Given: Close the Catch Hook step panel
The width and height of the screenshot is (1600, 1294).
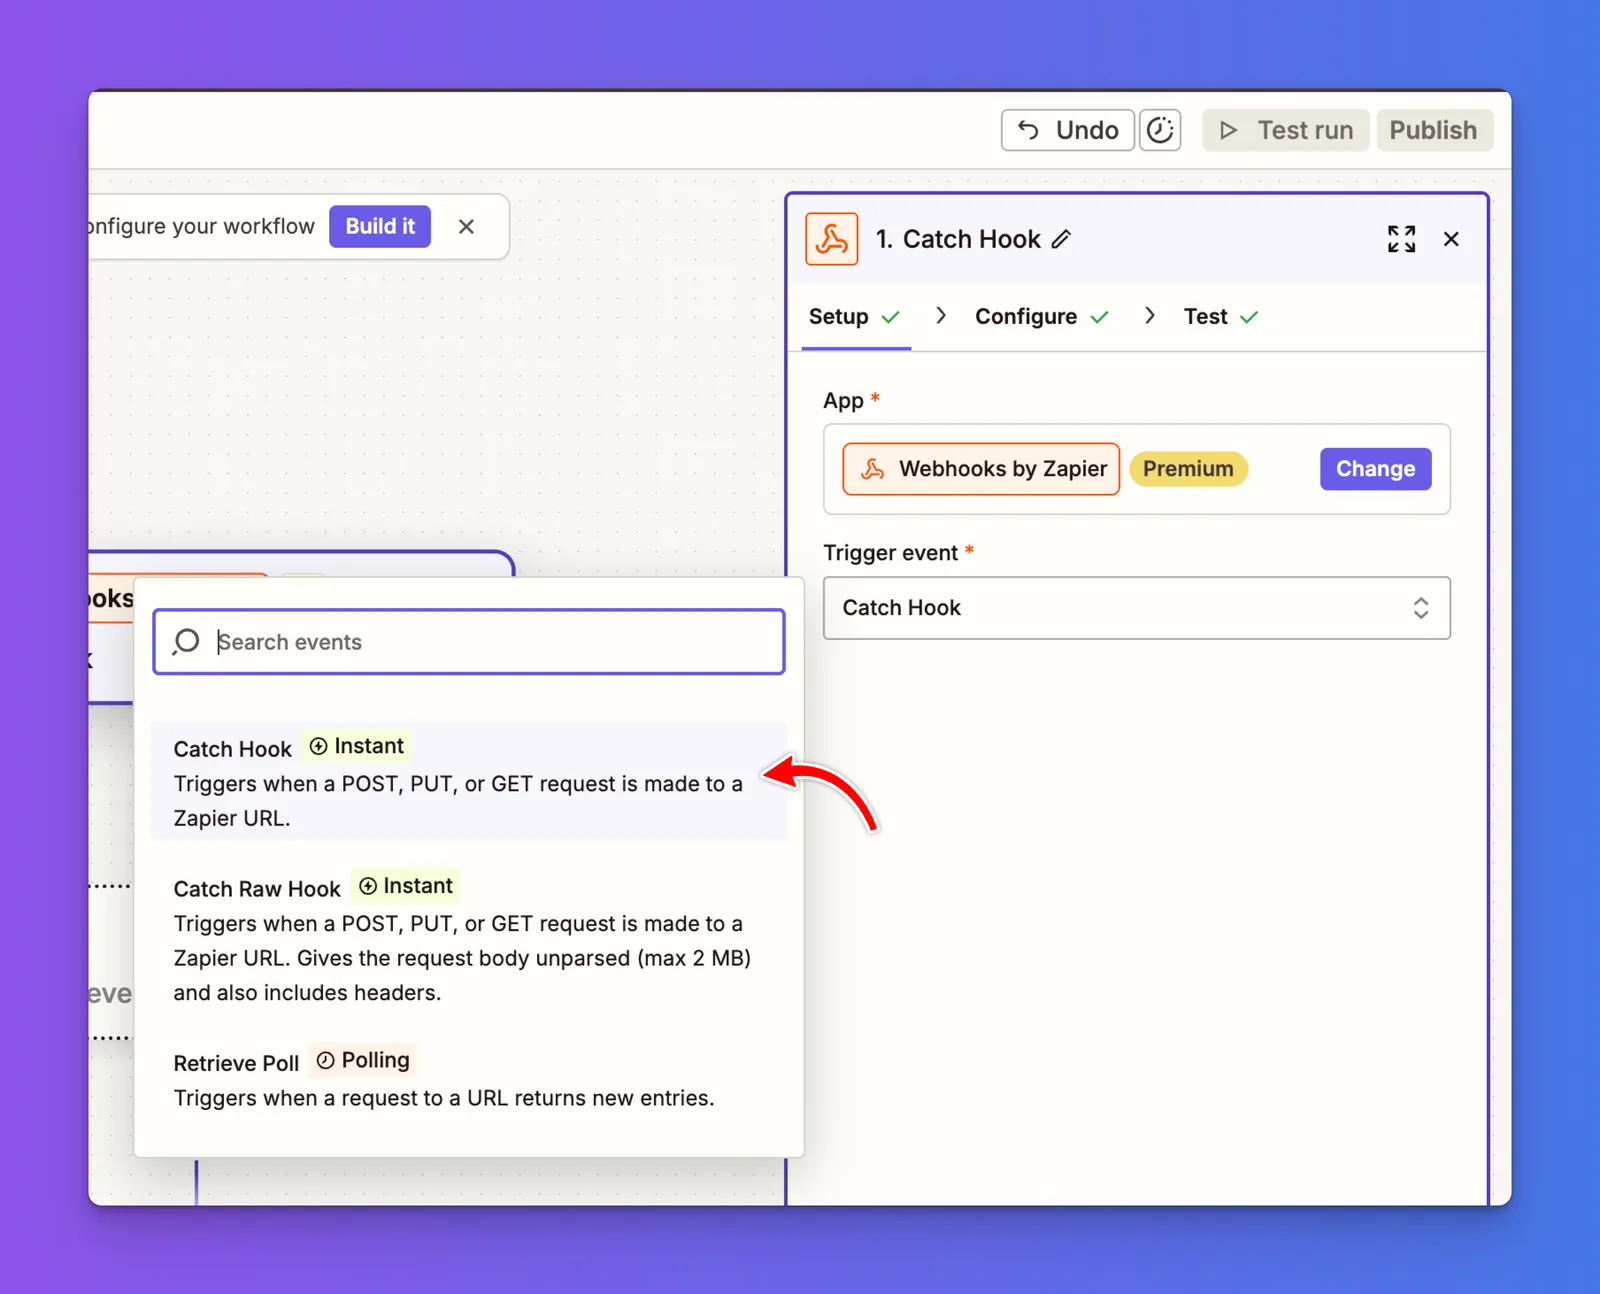Looking at the screenshot, I should (x=1451, y=239).
